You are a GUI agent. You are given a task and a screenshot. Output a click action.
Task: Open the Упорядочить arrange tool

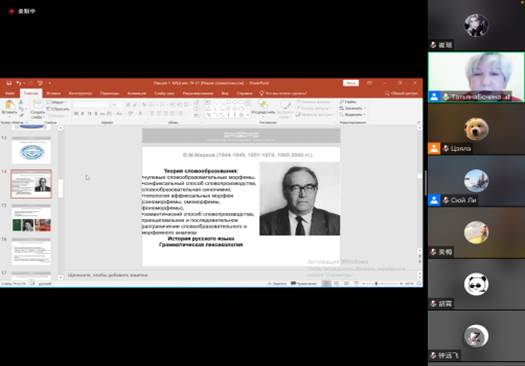(x=263, y=107)
